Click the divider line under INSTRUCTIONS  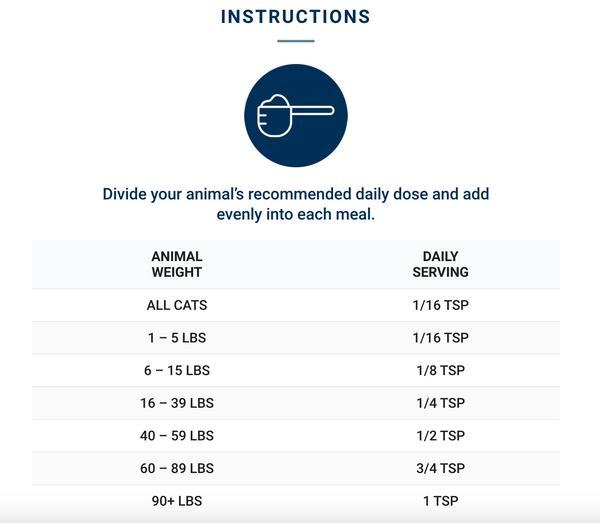coord(295,41)
